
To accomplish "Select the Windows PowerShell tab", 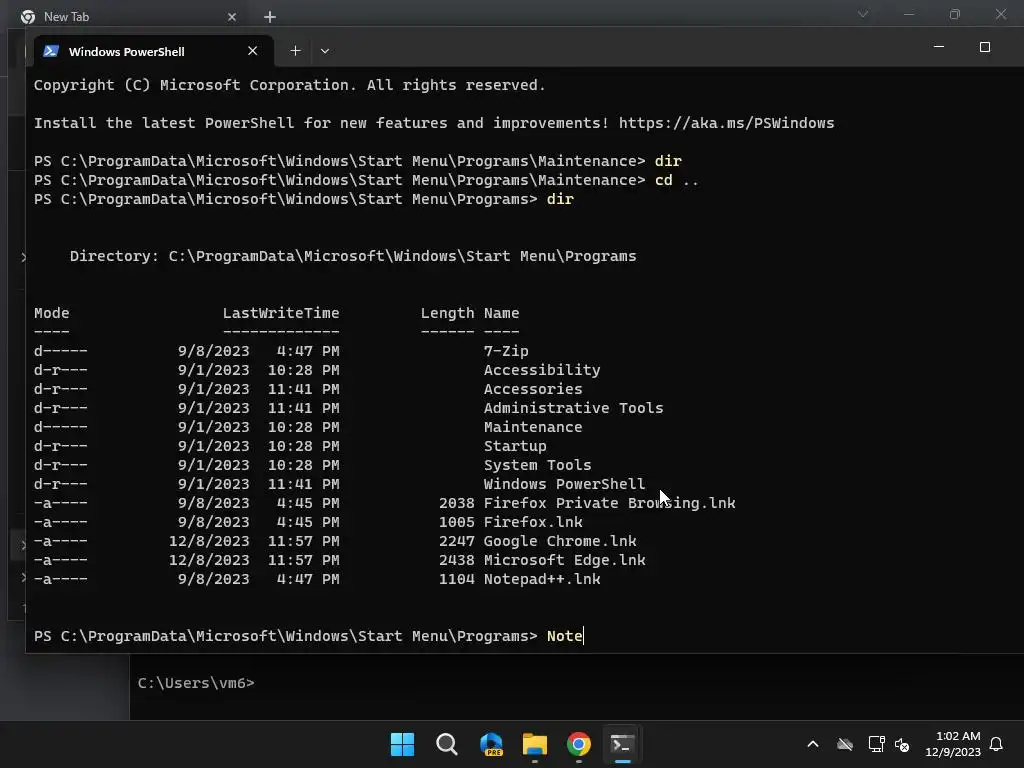I will tap(152, 51).
